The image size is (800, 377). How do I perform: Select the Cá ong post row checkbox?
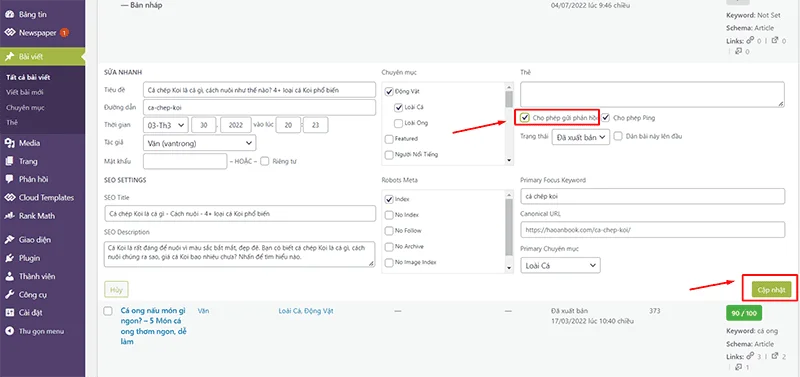[x=108, y=311]
